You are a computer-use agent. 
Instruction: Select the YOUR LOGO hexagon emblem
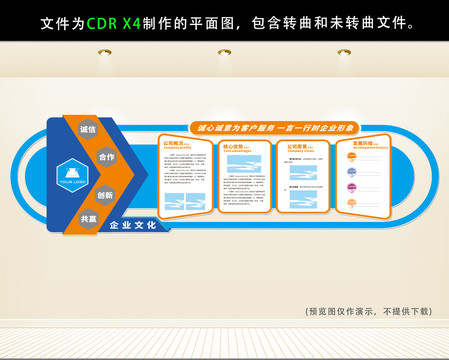coord(72,175)
